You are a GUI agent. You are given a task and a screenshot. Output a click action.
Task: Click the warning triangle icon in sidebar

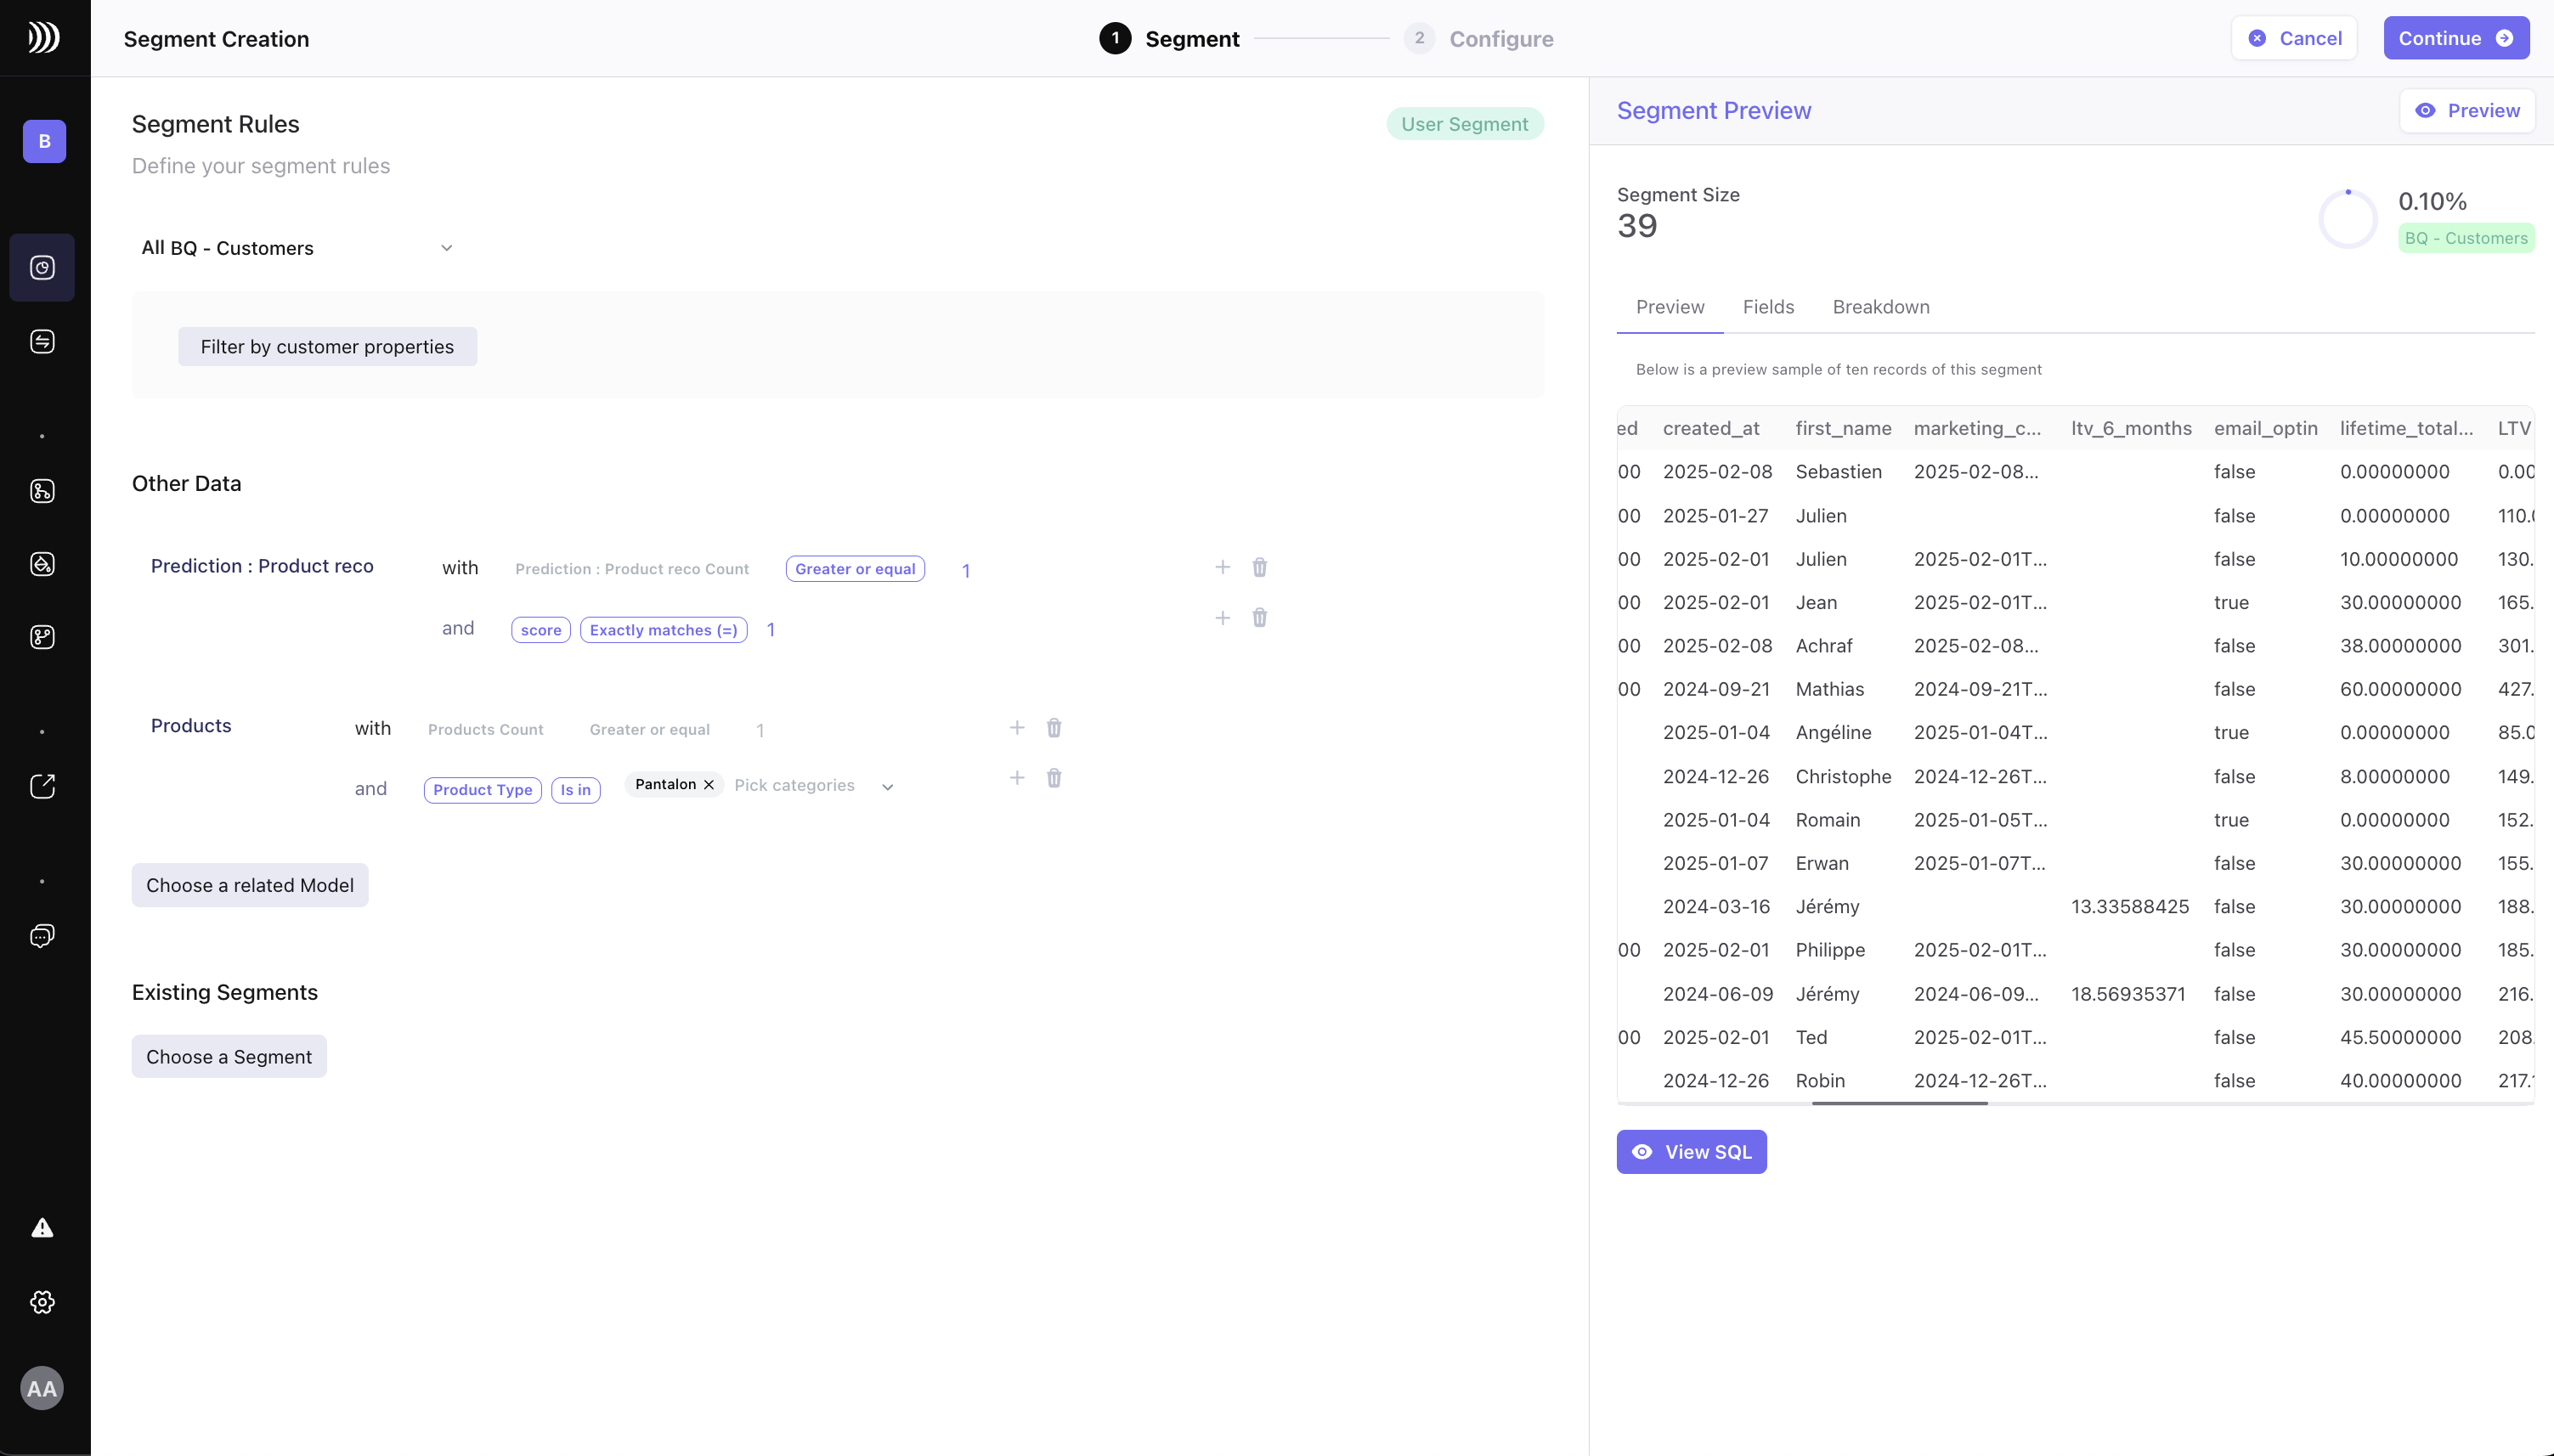(42, 1228)
